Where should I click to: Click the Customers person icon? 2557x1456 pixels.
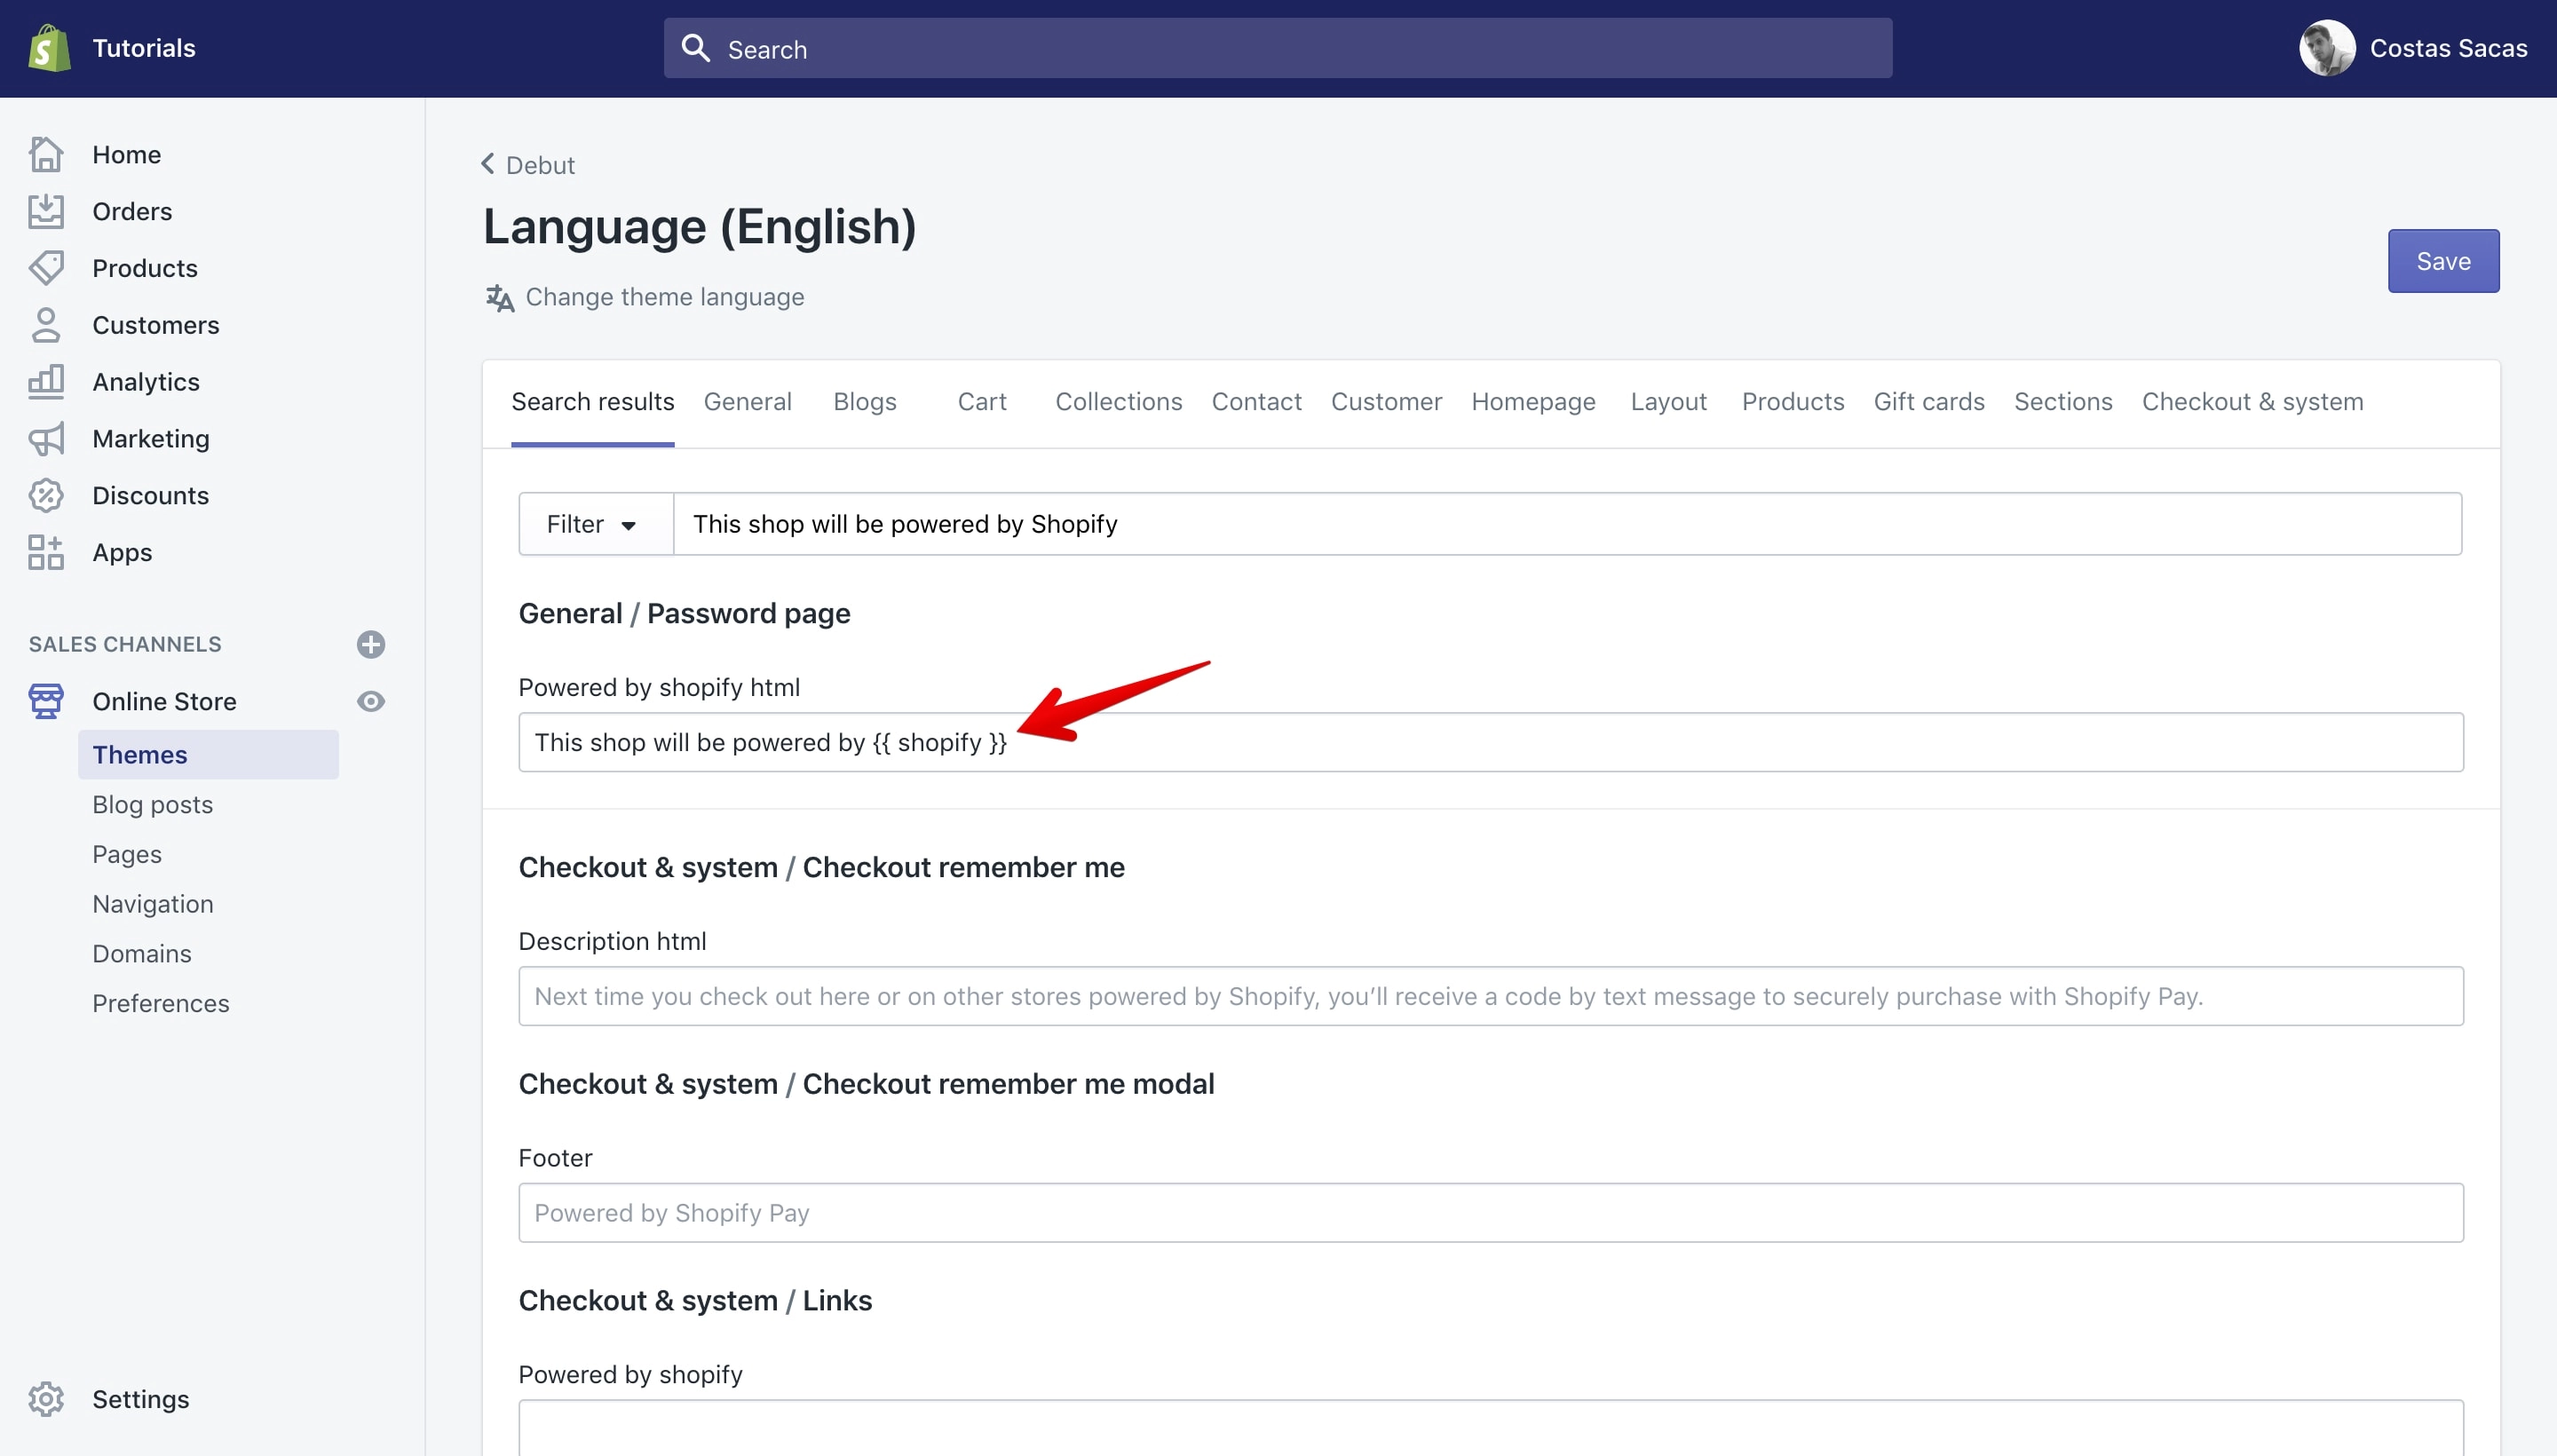click(46, 325)
